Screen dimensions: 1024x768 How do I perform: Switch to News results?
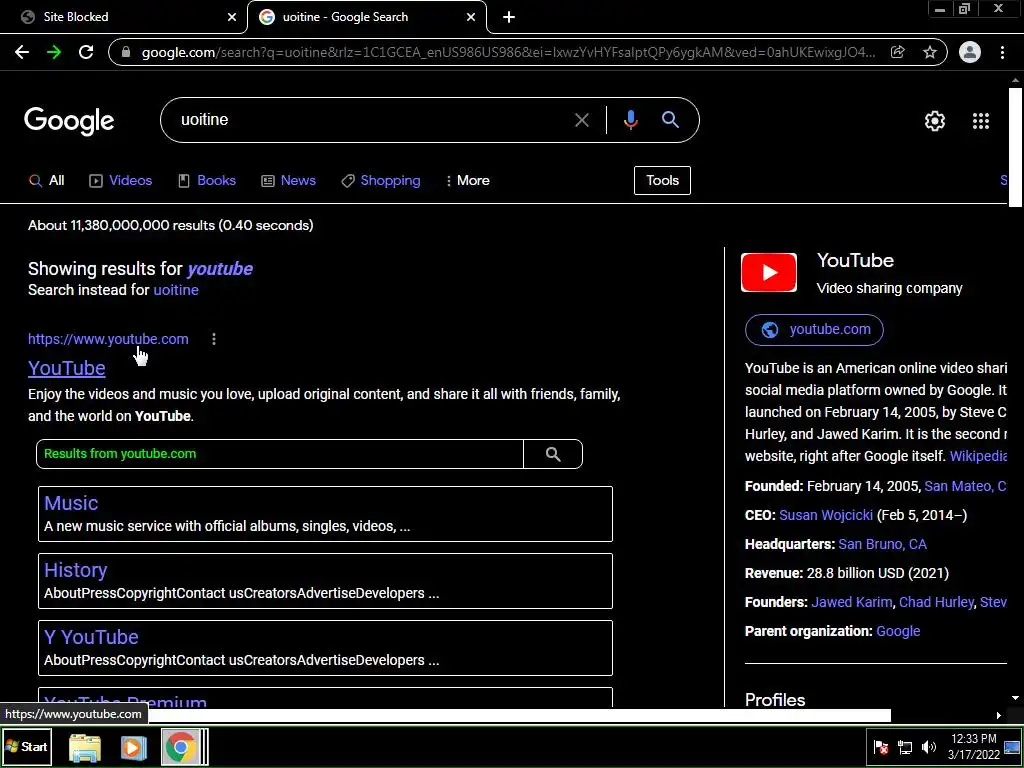(289, 181)
